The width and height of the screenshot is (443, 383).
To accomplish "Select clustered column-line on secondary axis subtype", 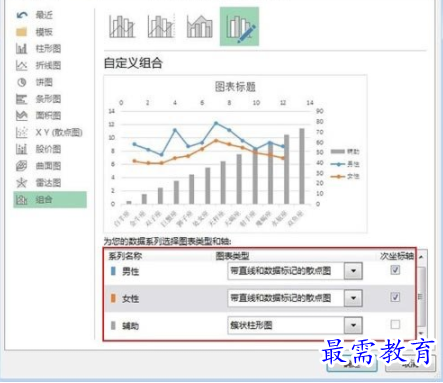I will tap(161, 26).
